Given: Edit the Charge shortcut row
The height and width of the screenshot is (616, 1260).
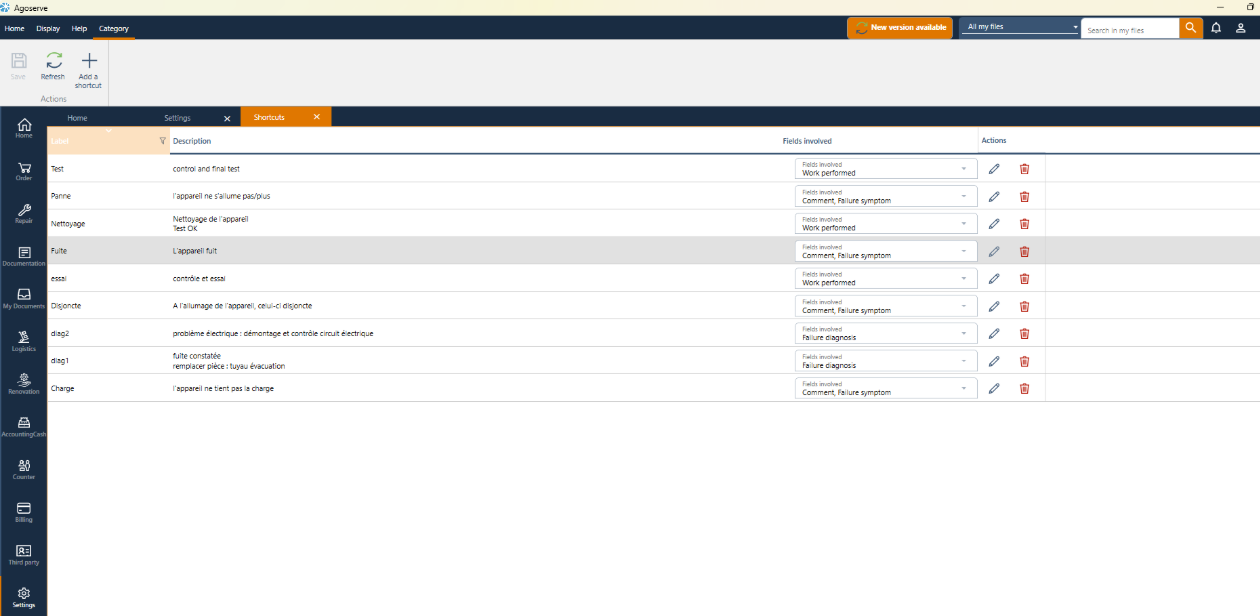Looking at the screenshot, I should point(994,388).
